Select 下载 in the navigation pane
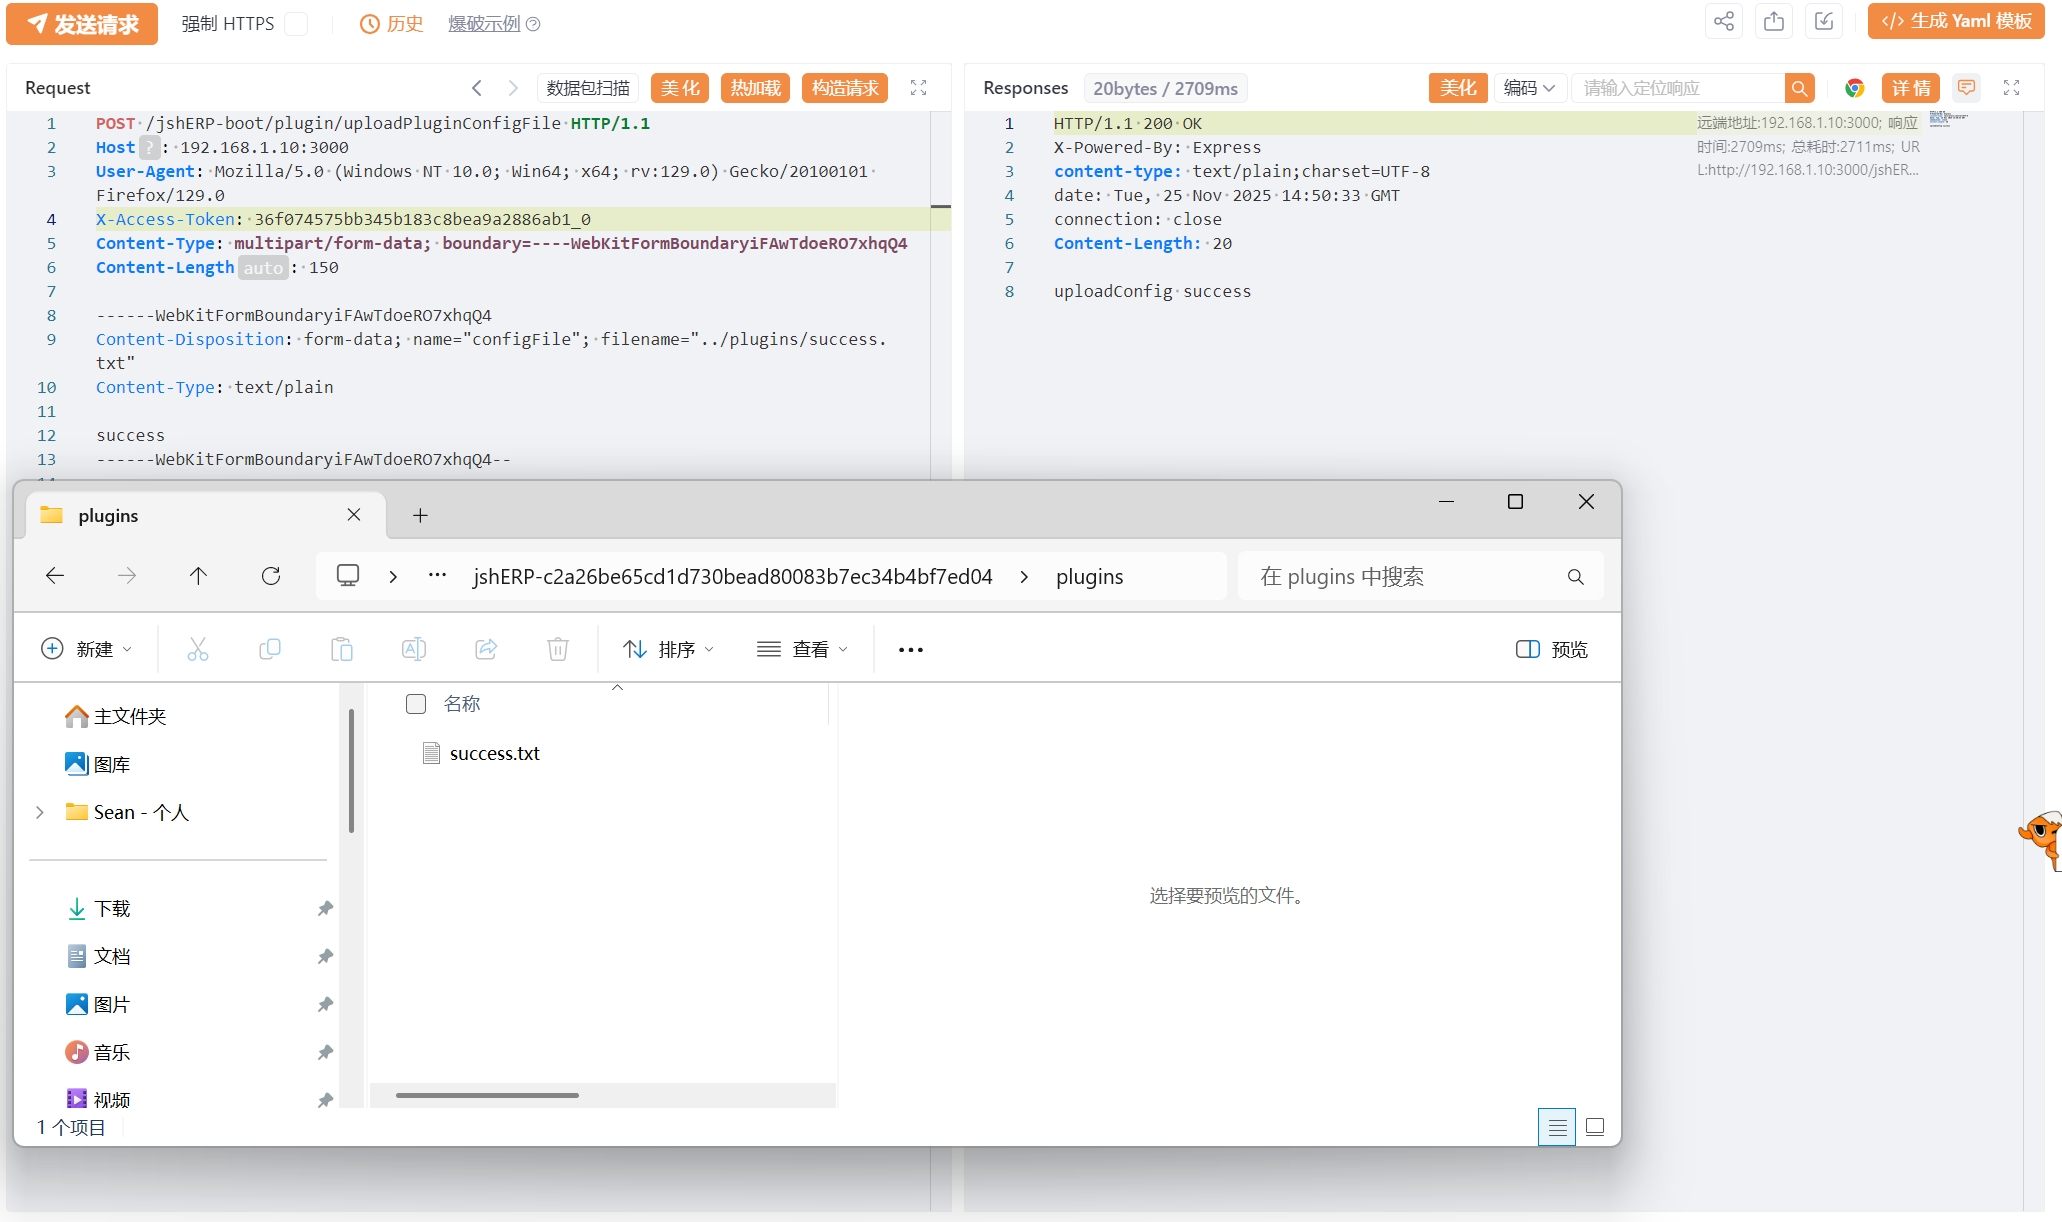 pos(112,908)
